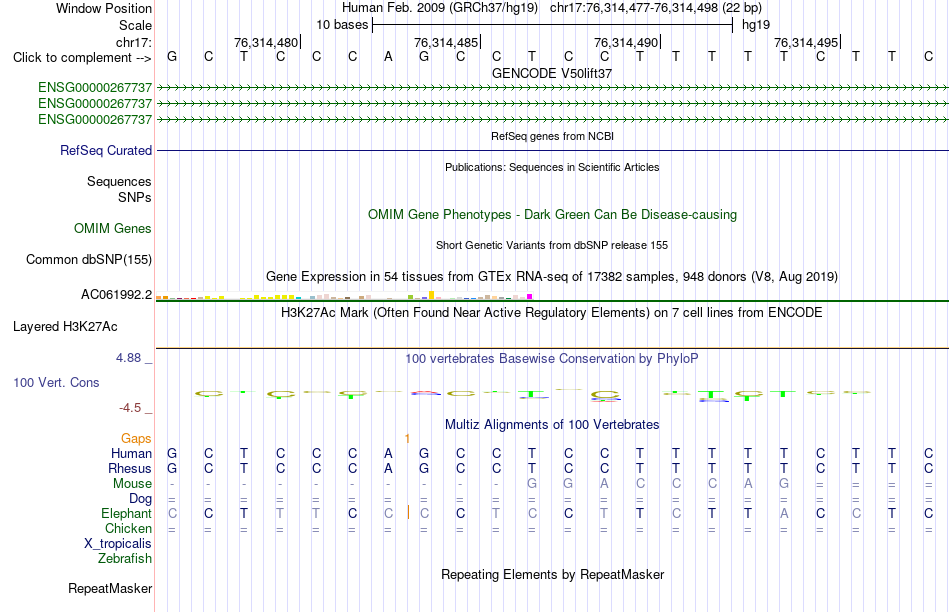
Task: Click the 'Dog' species row label
Action: tap(140, 499)
